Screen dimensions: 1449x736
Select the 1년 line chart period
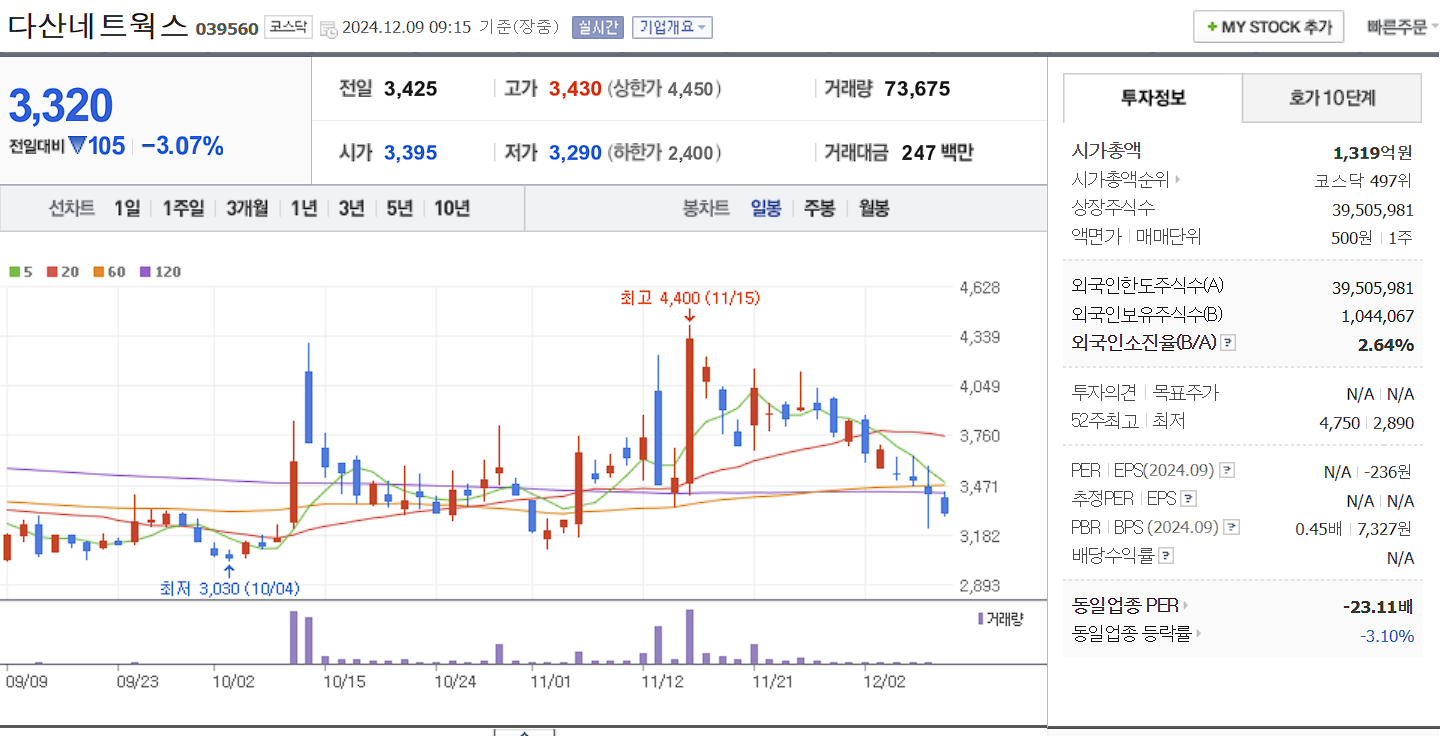[x=304, y=208]
